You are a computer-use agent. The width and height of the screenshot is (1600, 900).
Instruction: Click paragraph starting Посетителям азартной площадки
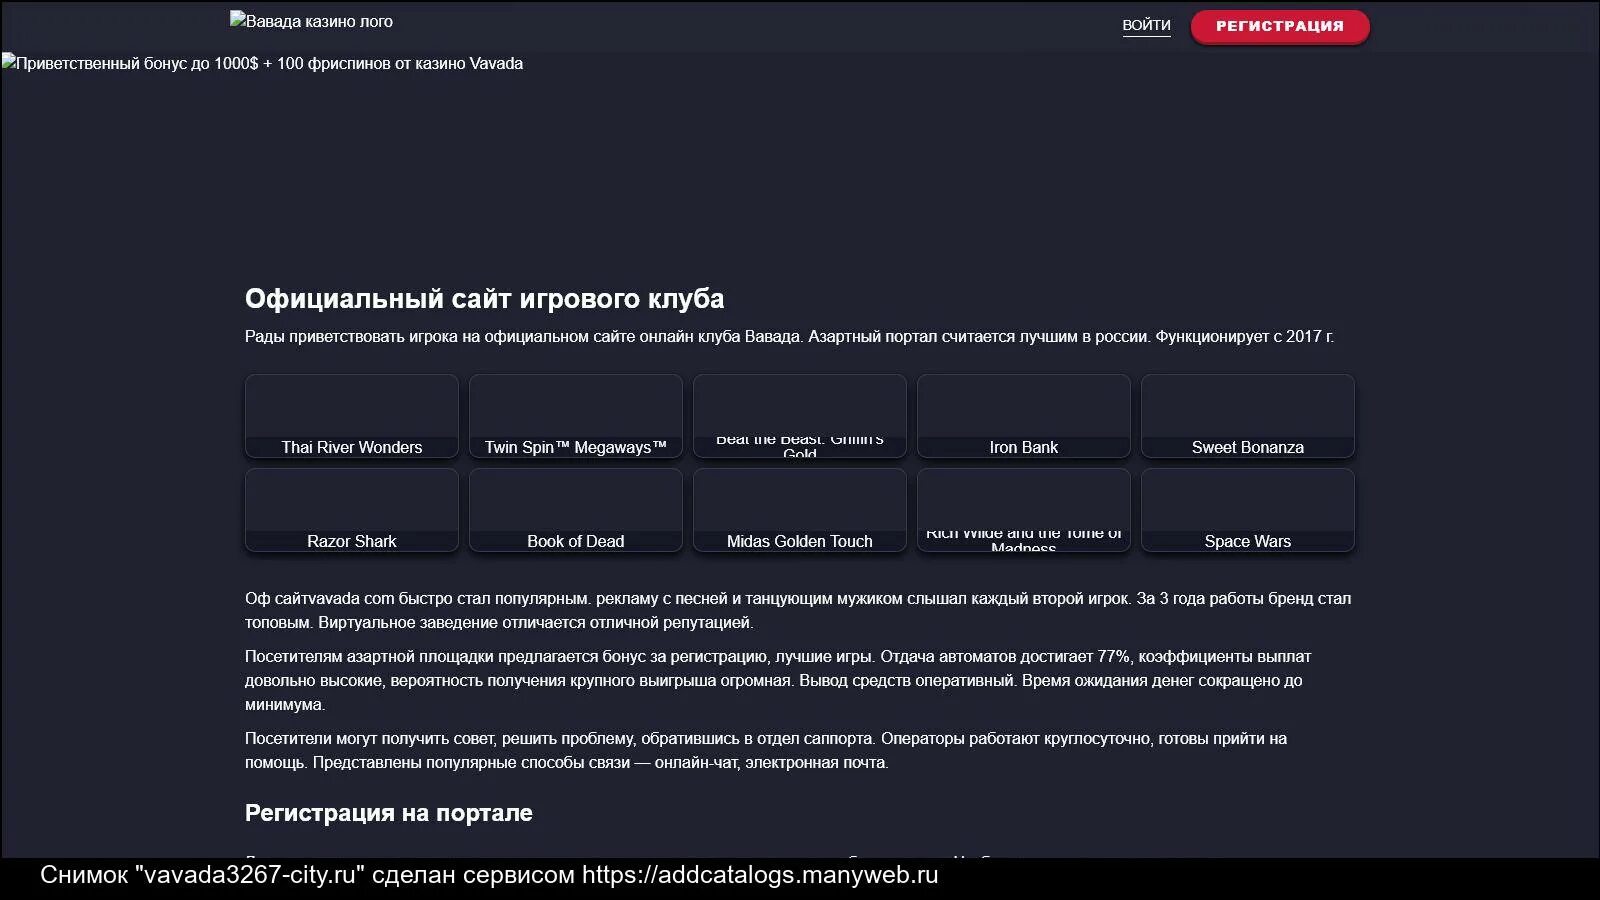pyautogui.click(x=778, y=680)
